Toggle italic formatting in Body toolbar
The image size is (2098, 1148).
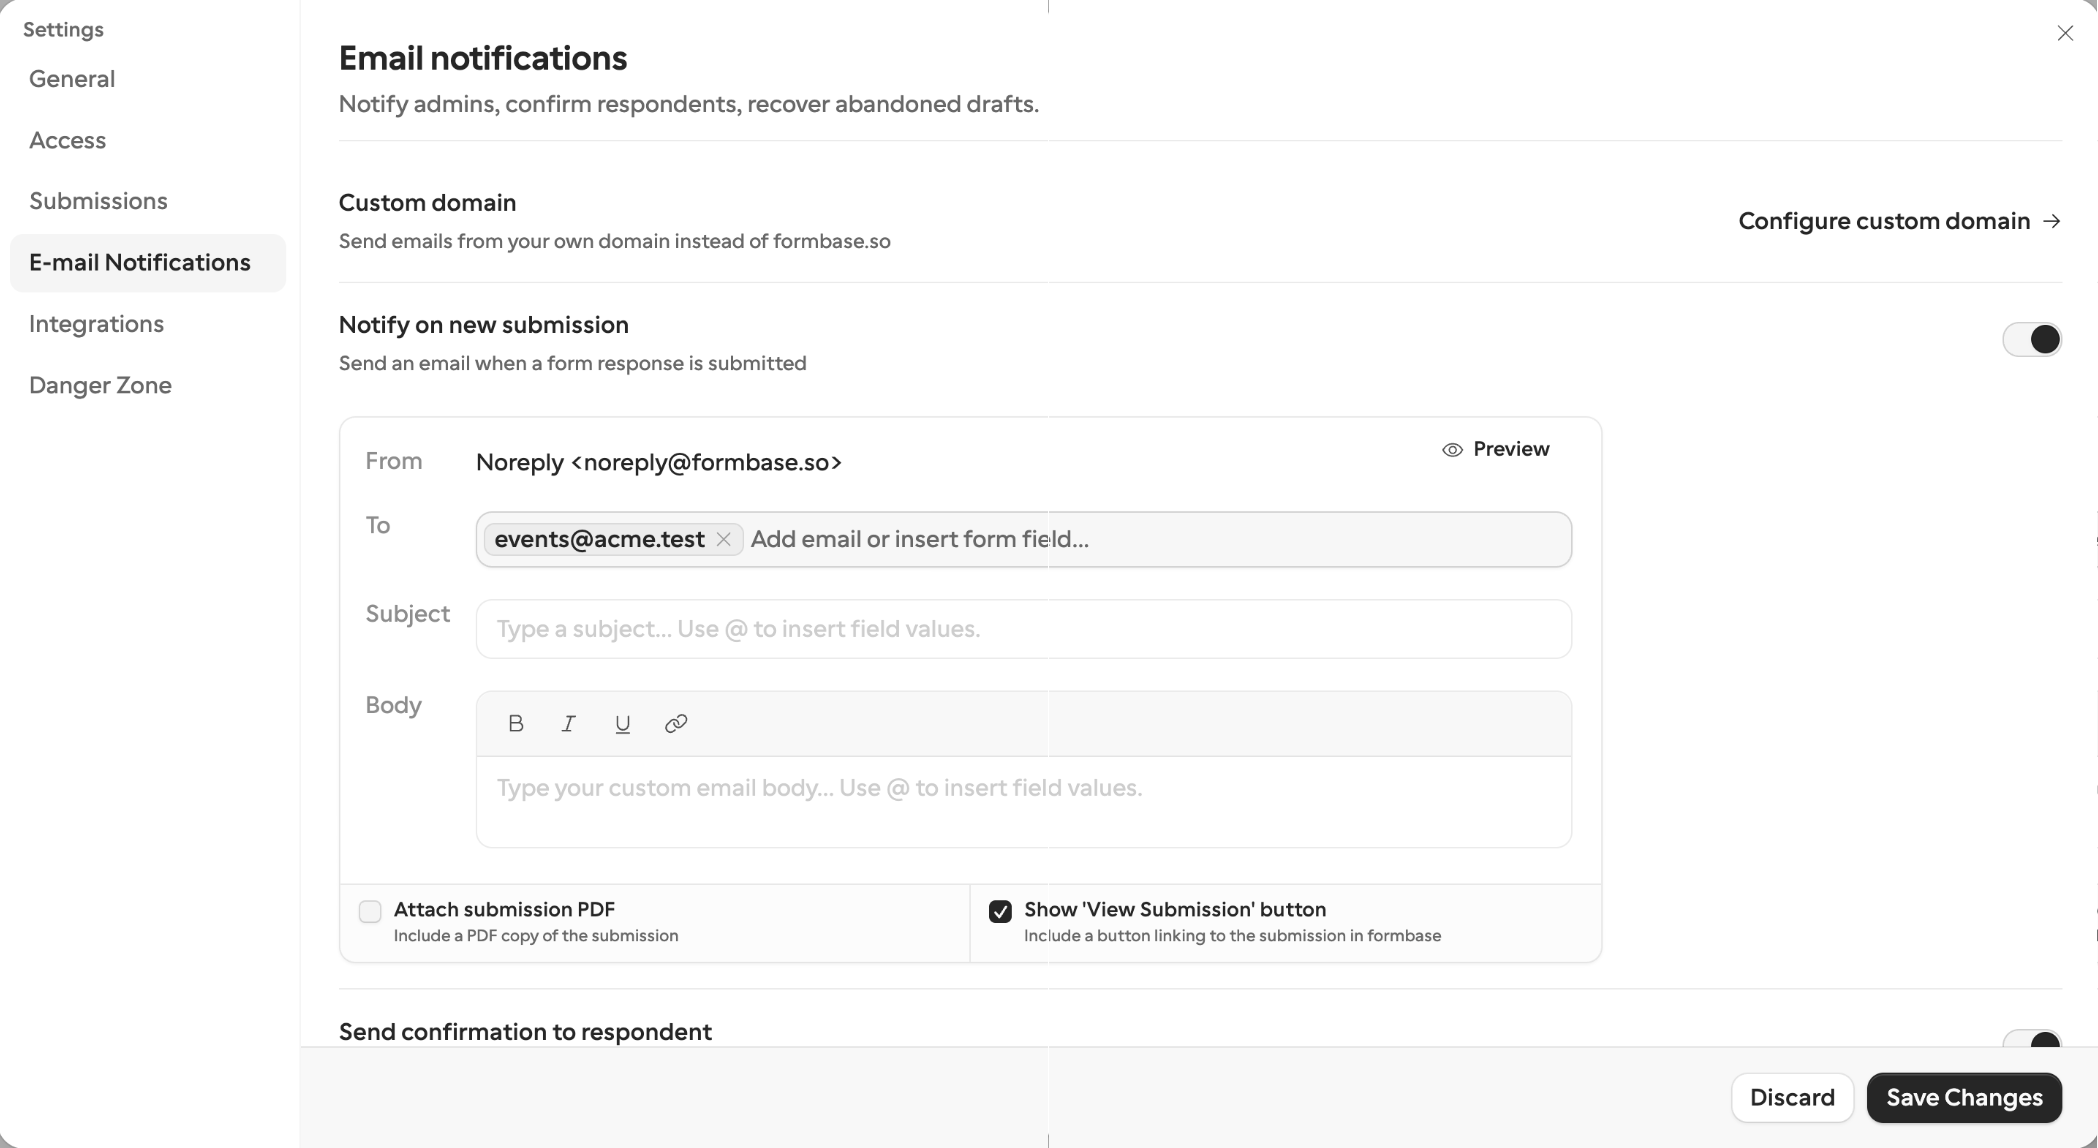coord(568,723)
